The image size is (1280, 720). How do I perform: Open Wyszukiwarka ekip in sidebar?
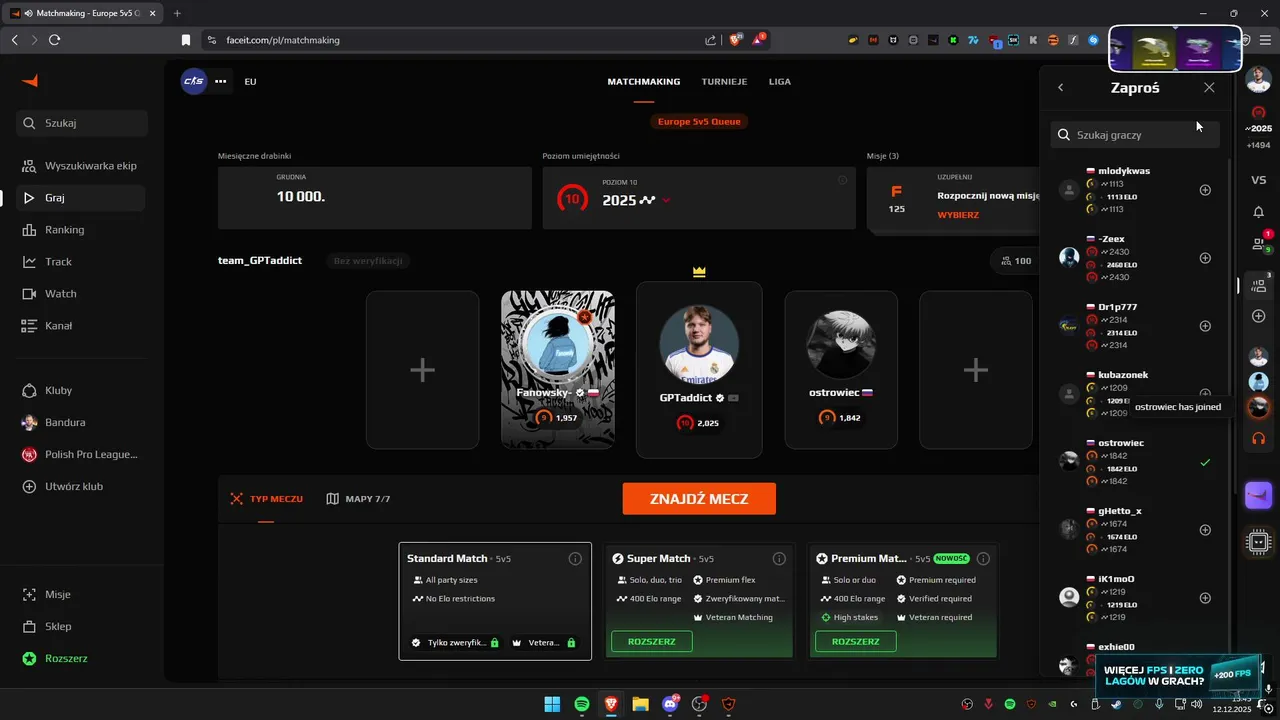pos(80,166)
